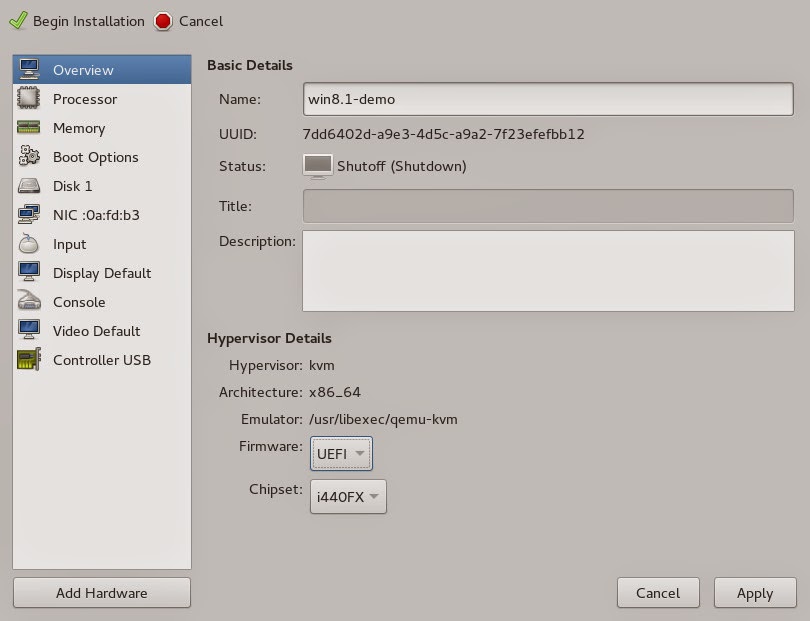Click the Shutoff status monitor icon
The width and height of the screenshot is (810, 621).
(x=317, y=164)
